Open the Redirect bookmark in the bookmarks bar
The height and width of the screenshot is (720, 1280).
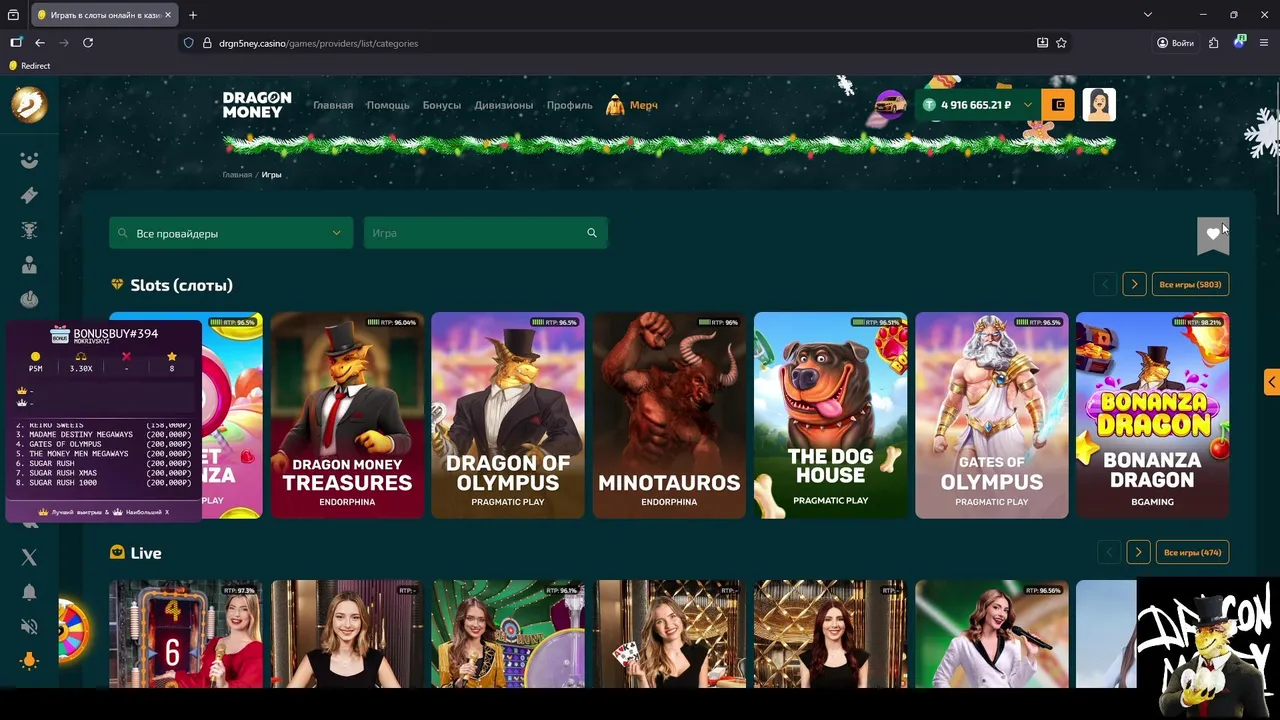(x=29, y=66)
